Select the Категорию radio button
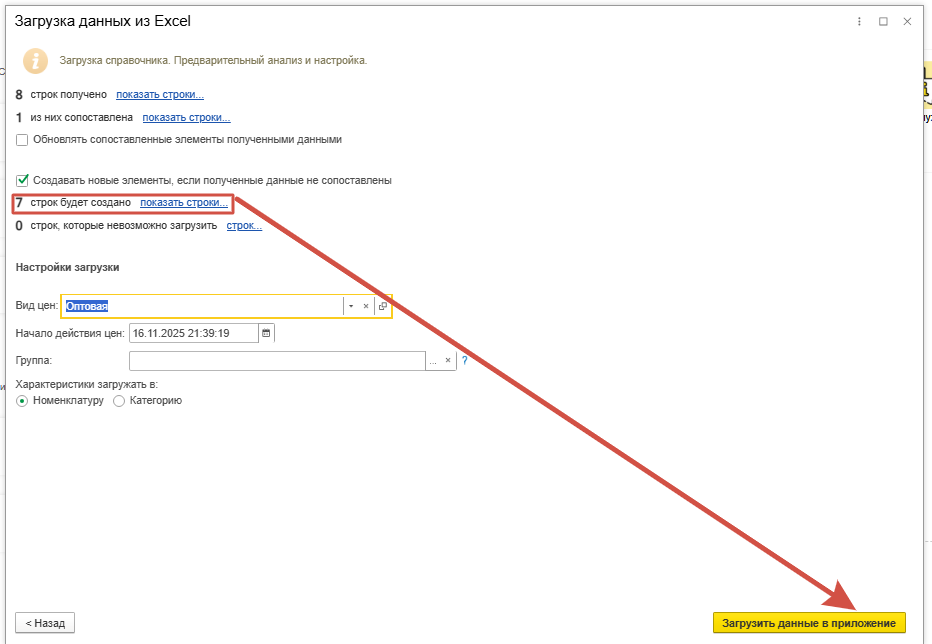 coord(120,401)
